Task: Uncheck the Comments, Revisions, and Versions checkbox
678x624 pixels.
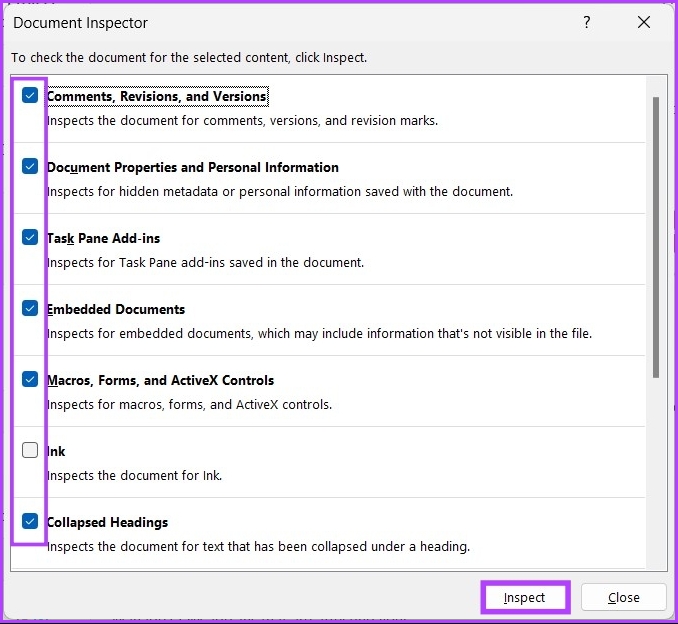Action: coord(30,96)
